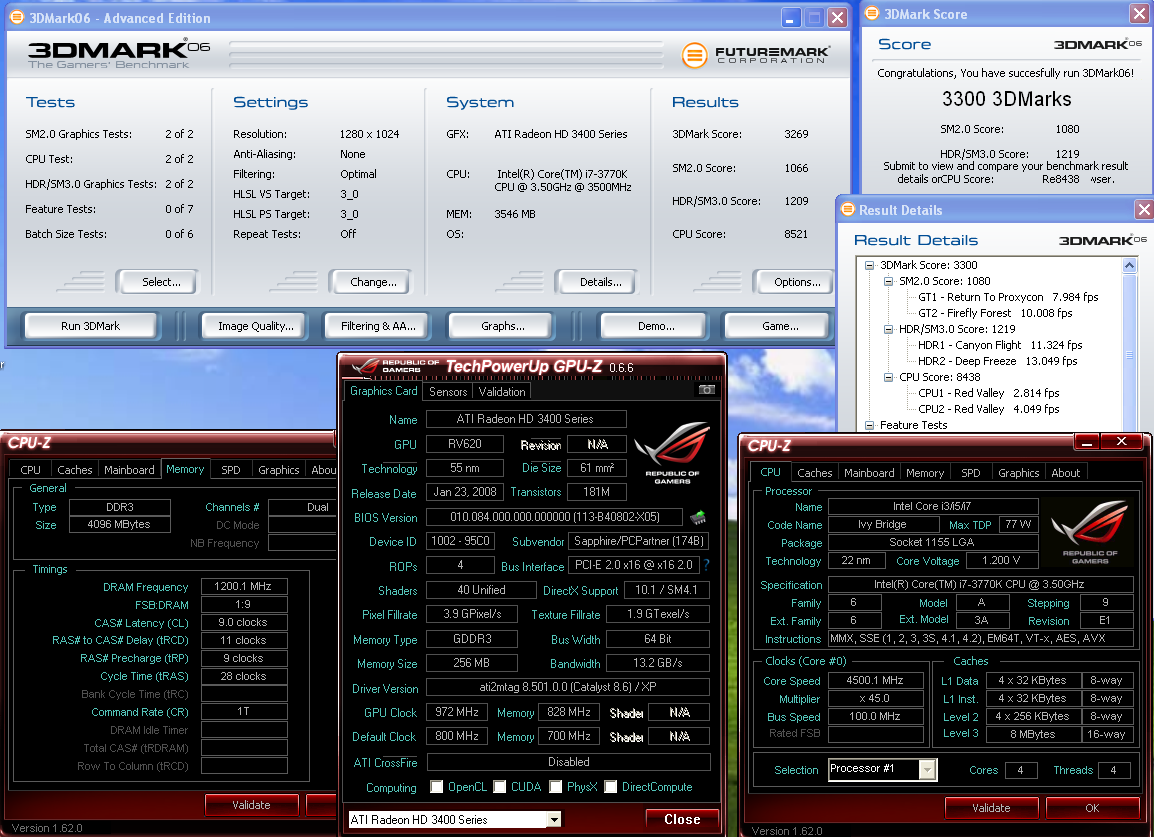Click the Result Details scrollbar up arrow
This screenshot has width=1154, height=837.
point(1130,265)
